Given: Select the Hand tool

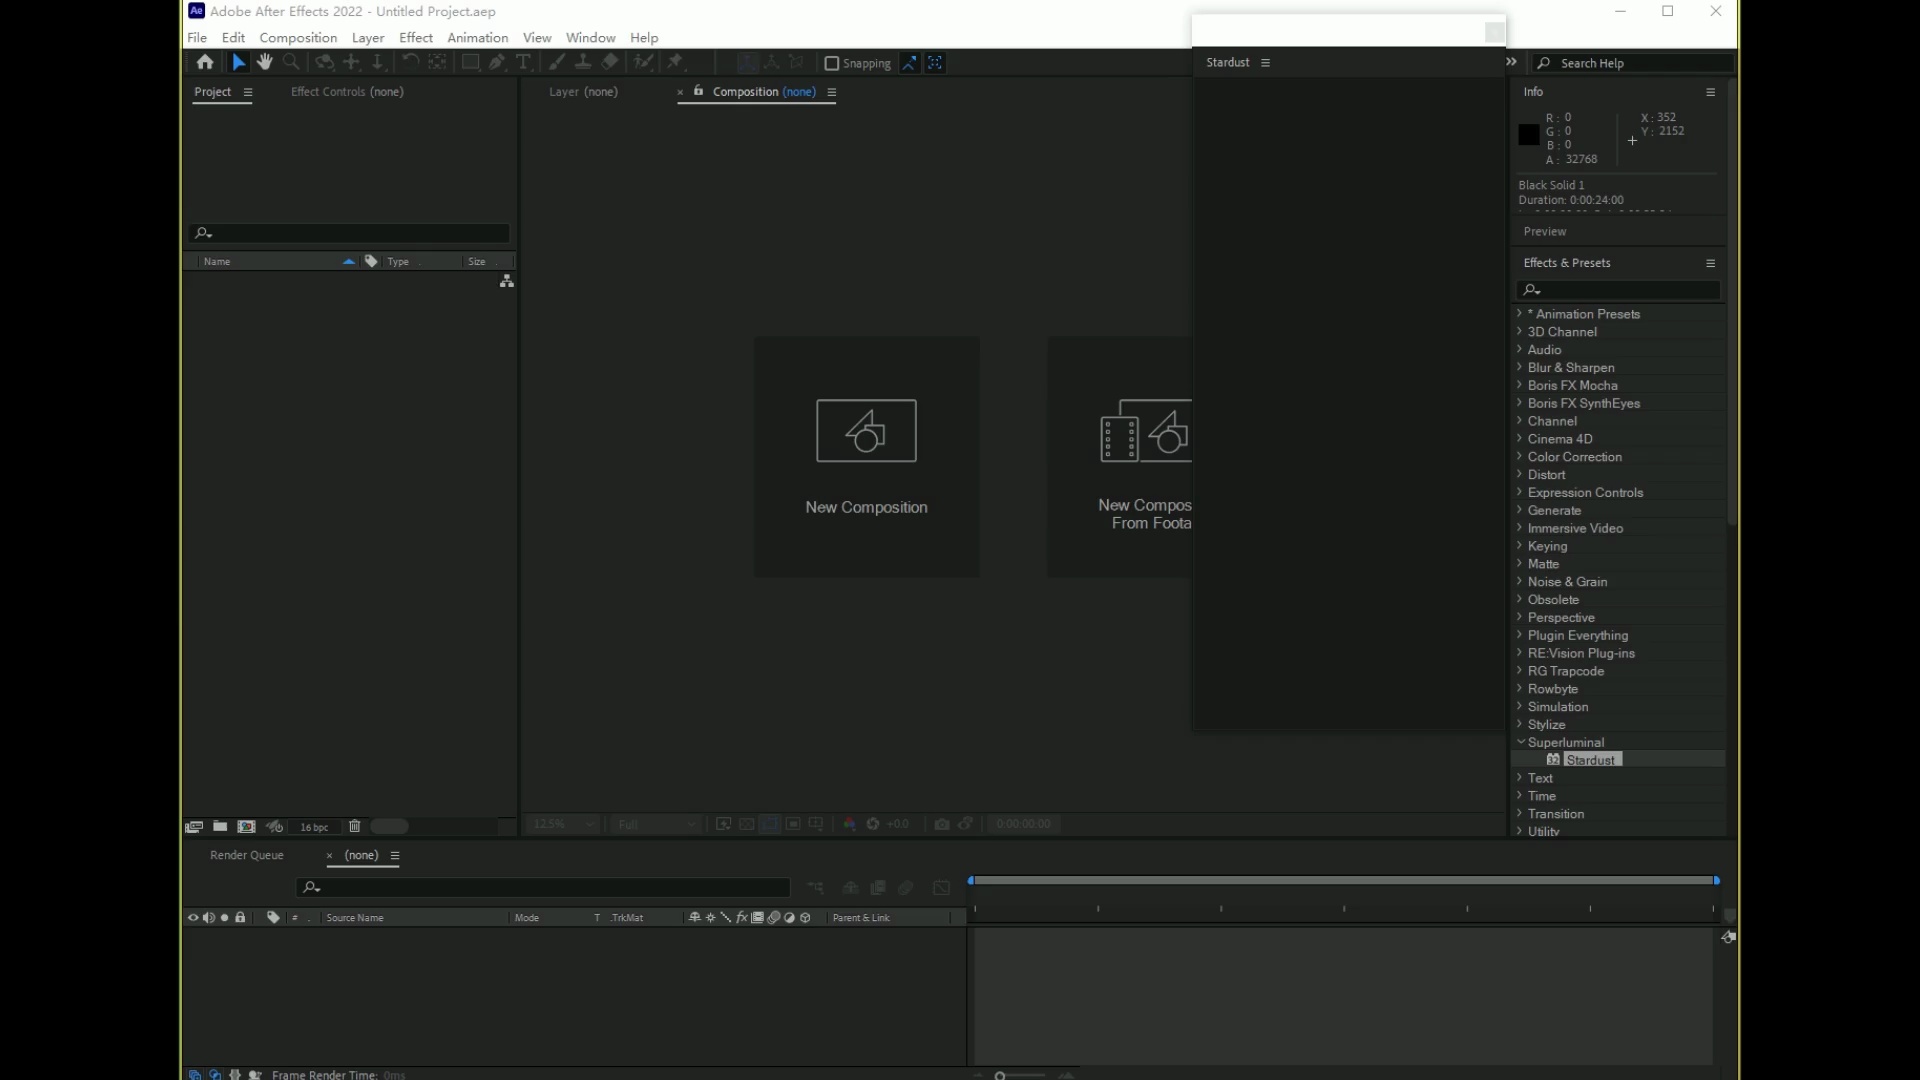Looking at the screenshot, I should [264, 62].
